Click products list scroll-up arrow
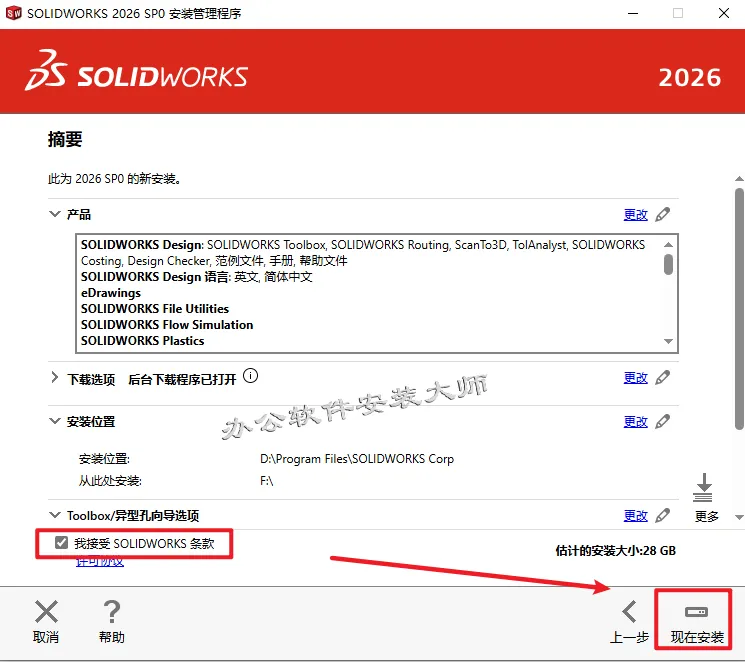This screenshot has width=745, height=662. tap(669, 244)
